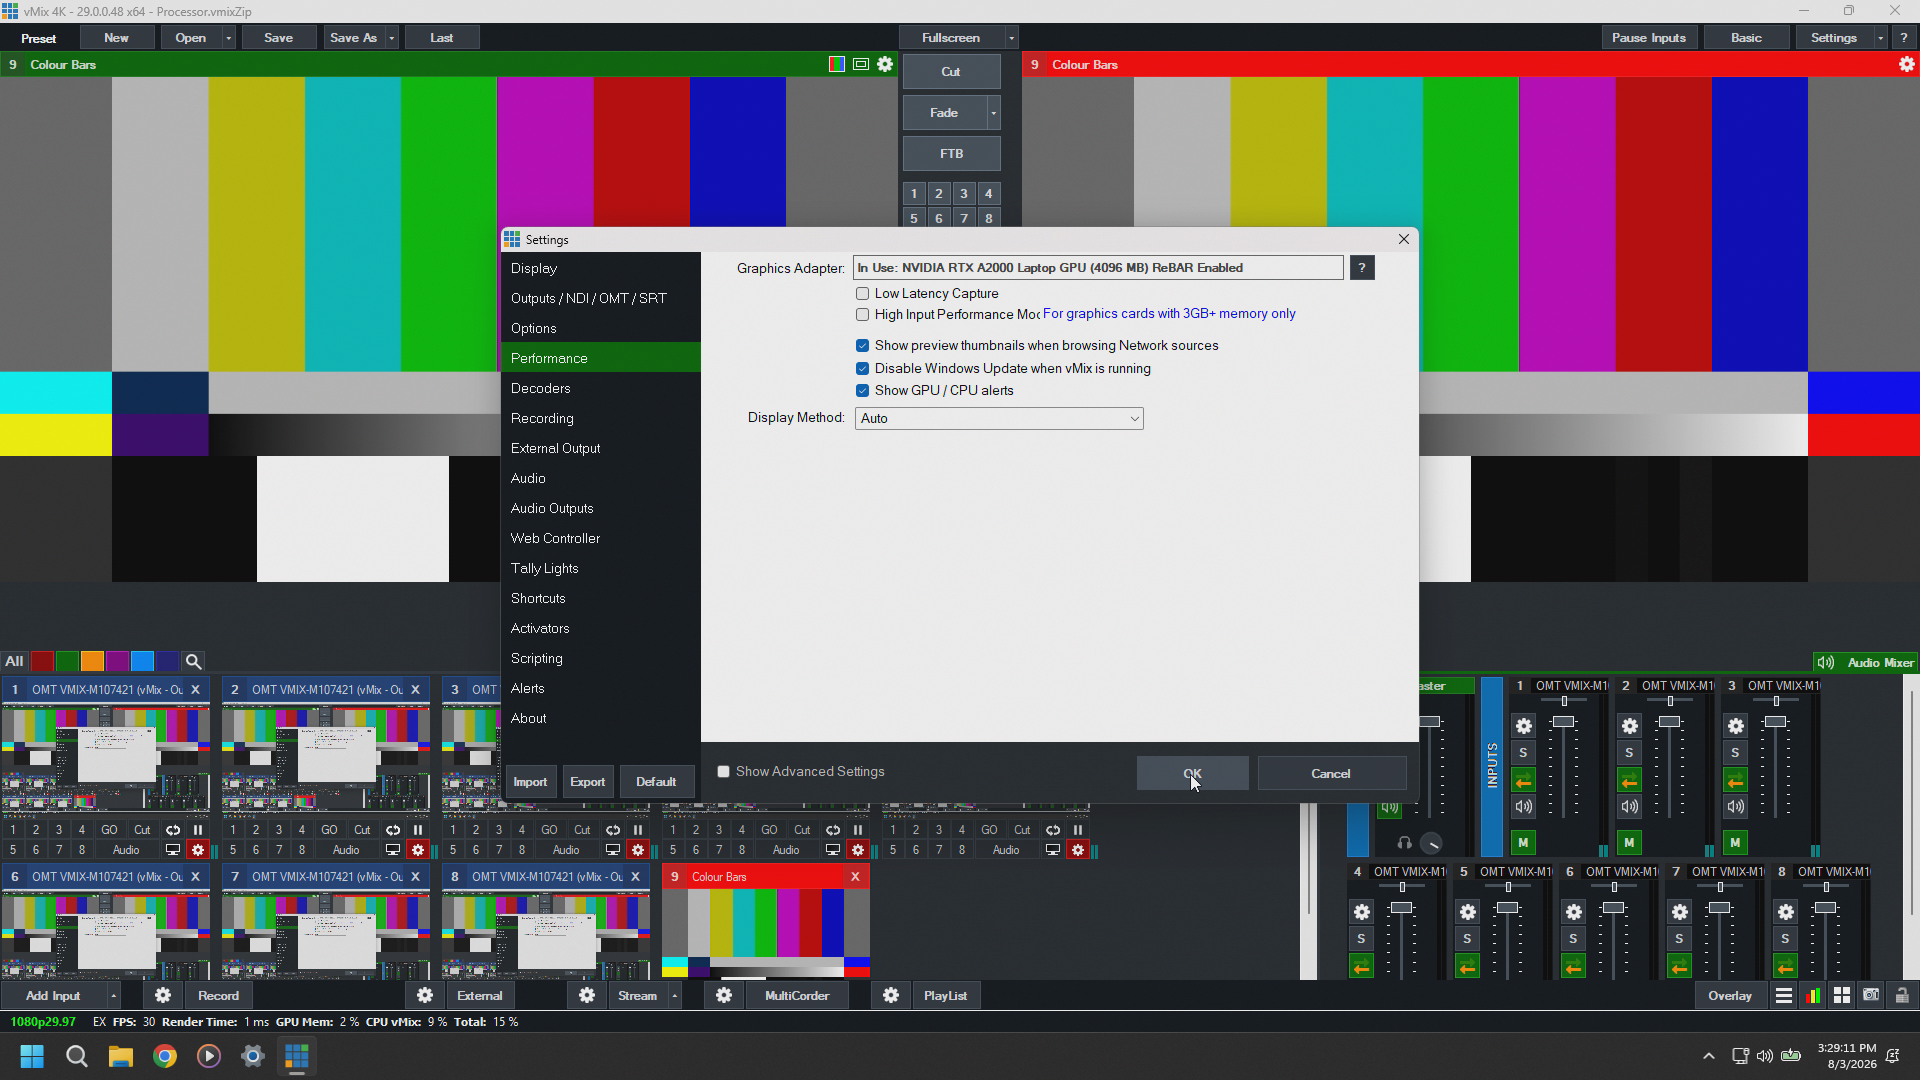Open the Record settings gear
The width and height of the screenshot is (1920, 1080).
163,995
